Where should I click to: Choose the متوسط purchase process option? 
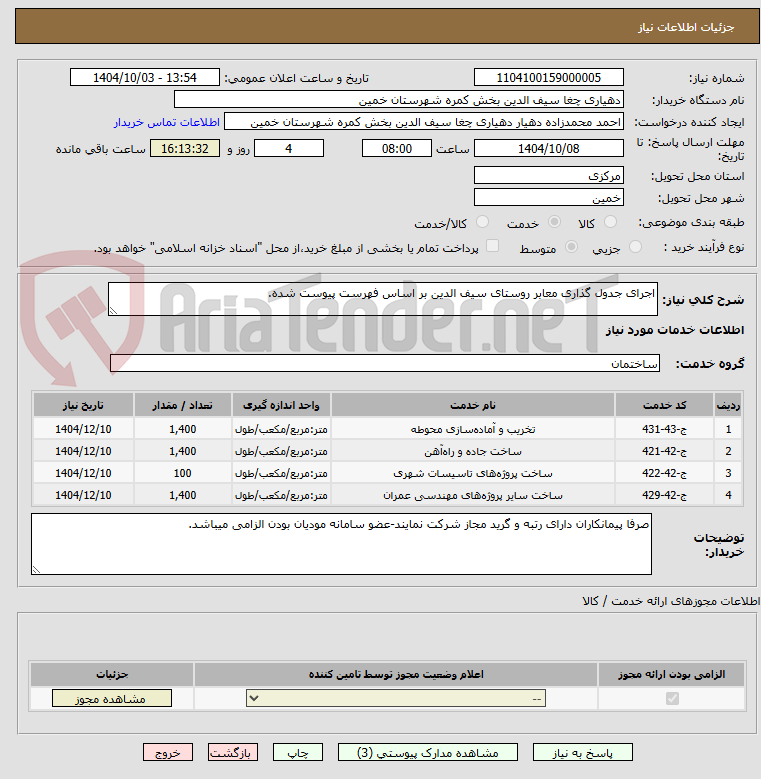point(572,247)
